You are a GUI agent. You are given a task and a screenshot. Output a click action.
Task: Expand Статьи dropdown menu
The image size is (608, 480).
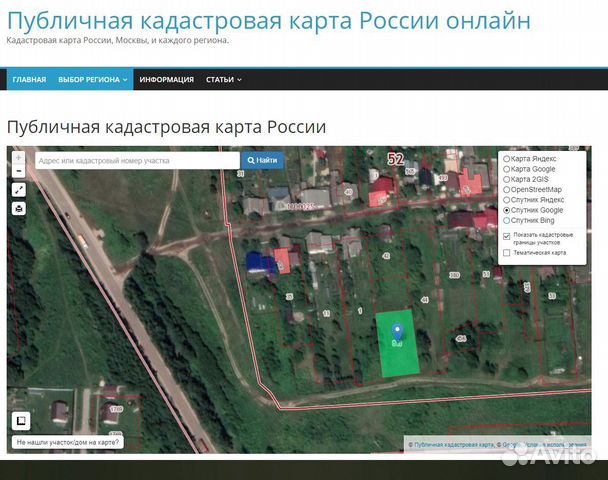coord(224,79)
